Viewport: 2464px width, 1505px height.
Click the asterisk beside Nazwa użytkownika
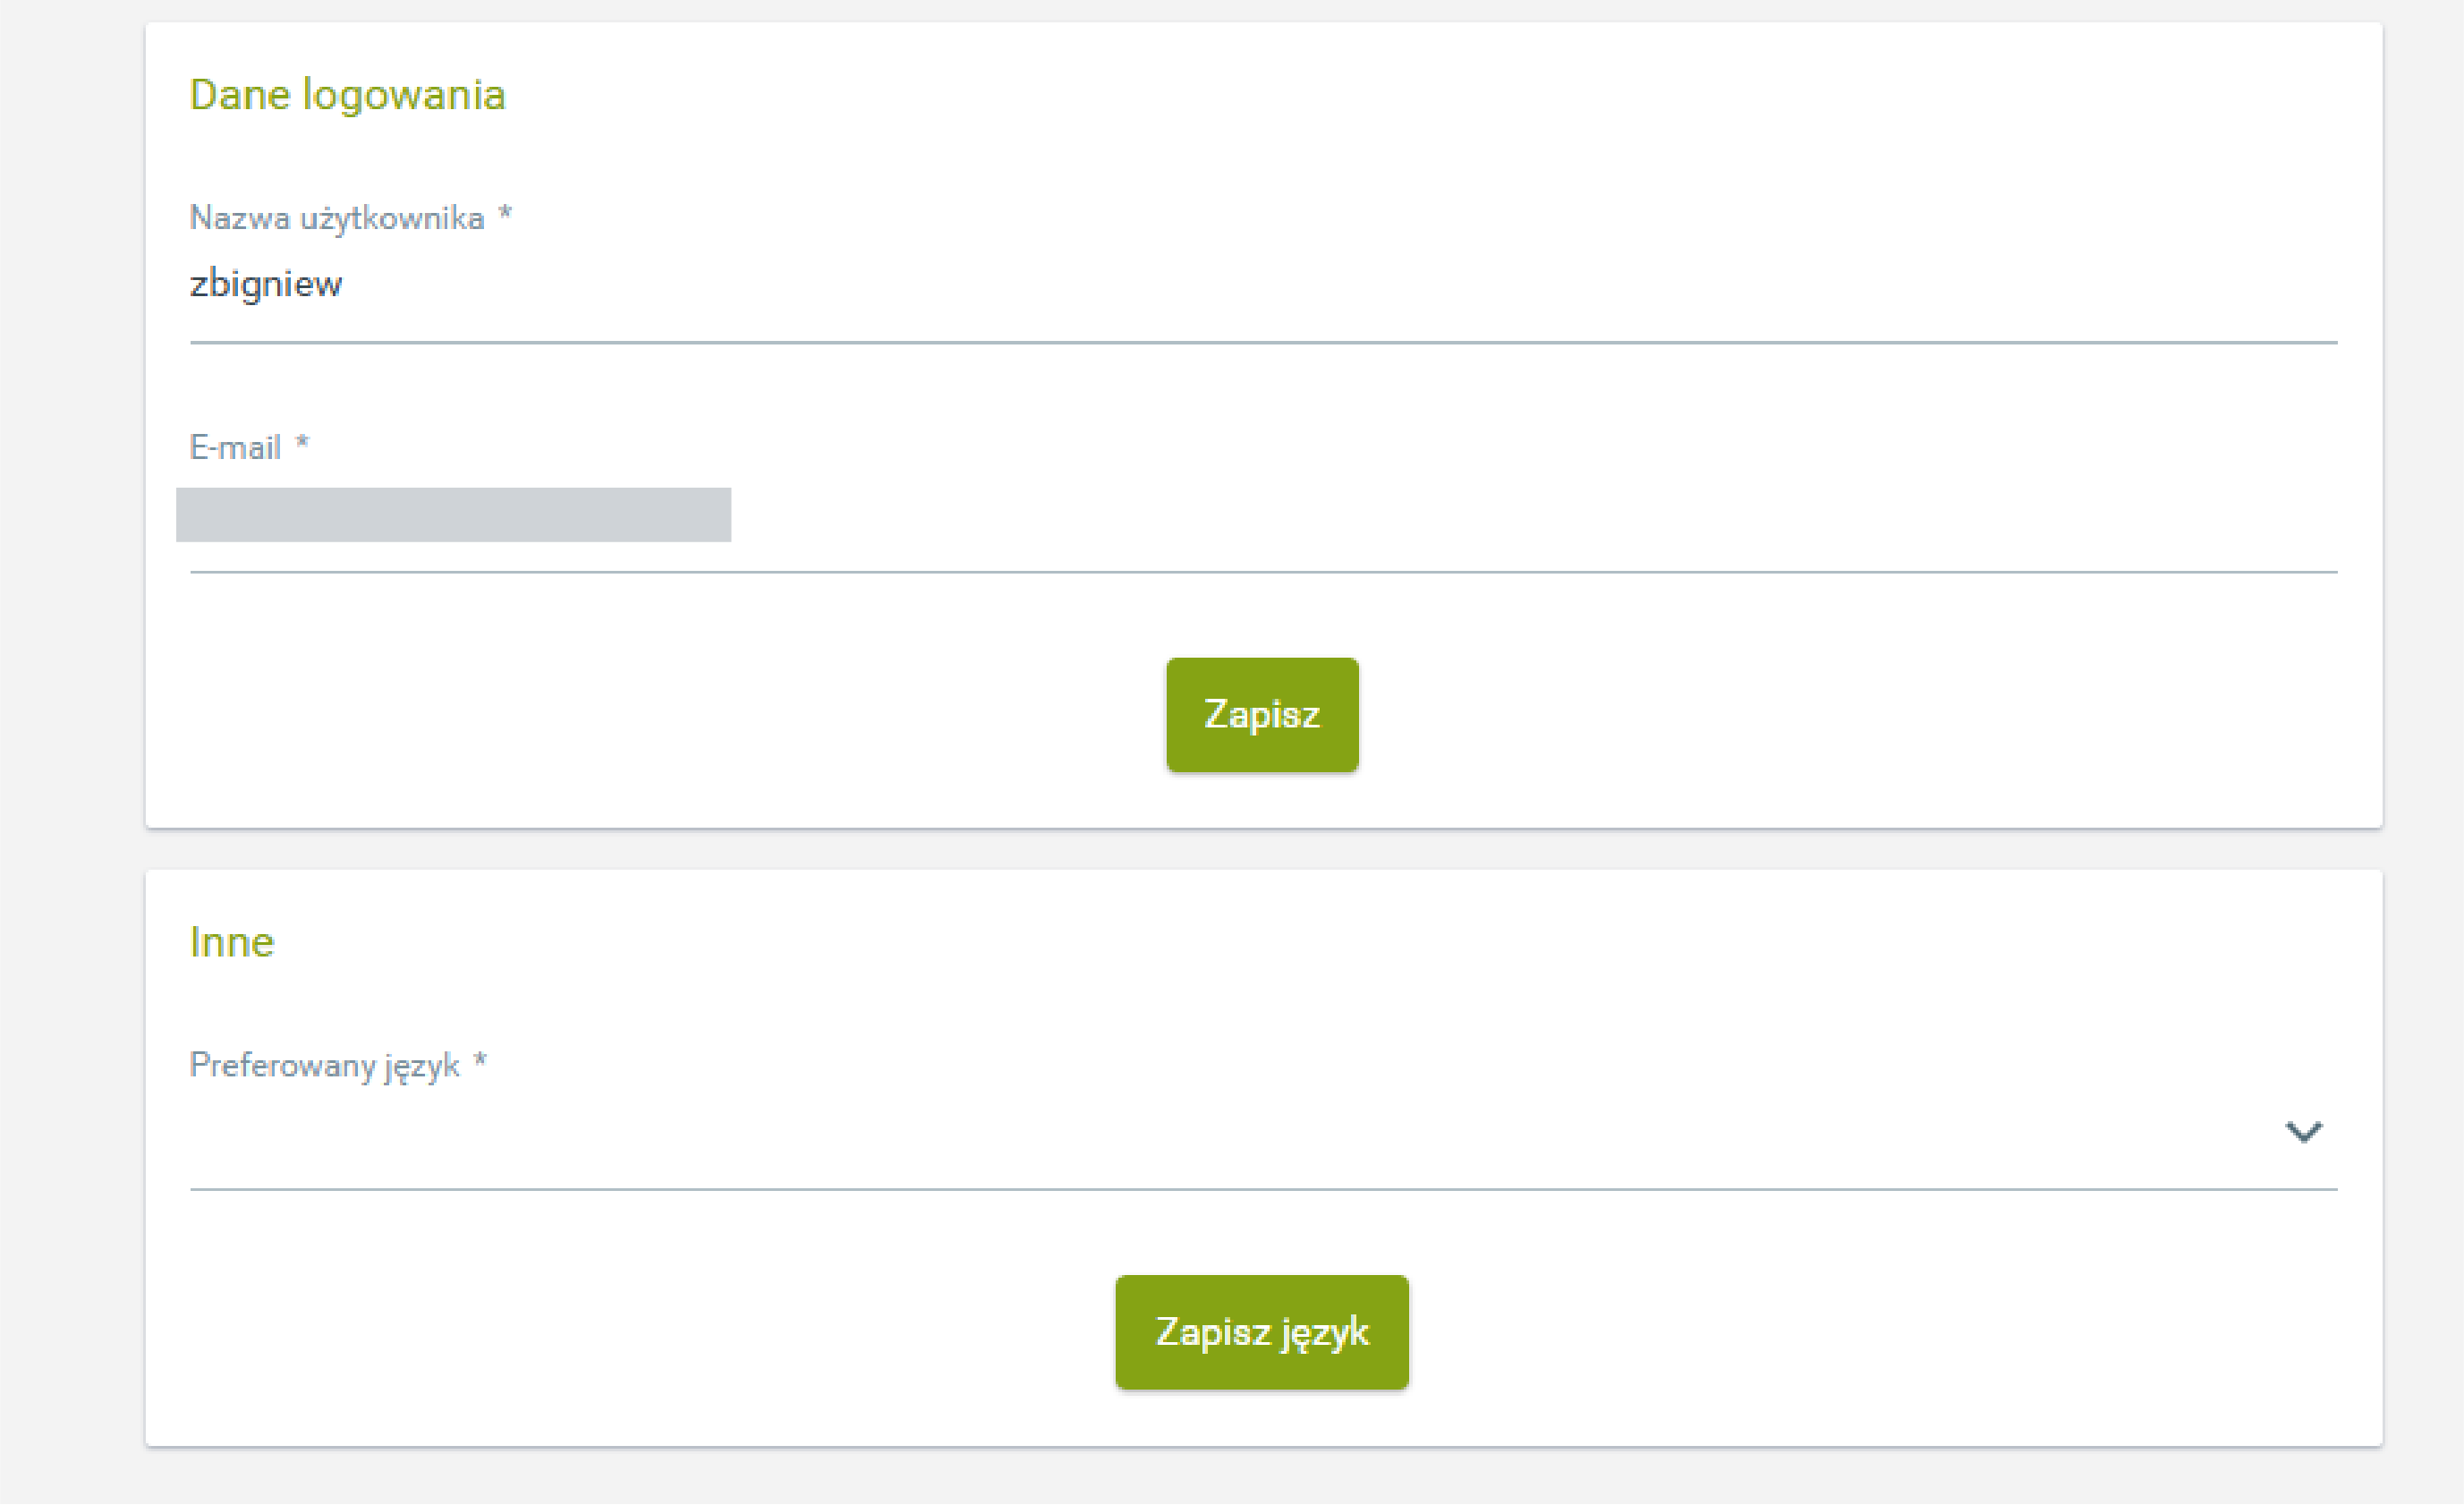[x=505, y=214]
